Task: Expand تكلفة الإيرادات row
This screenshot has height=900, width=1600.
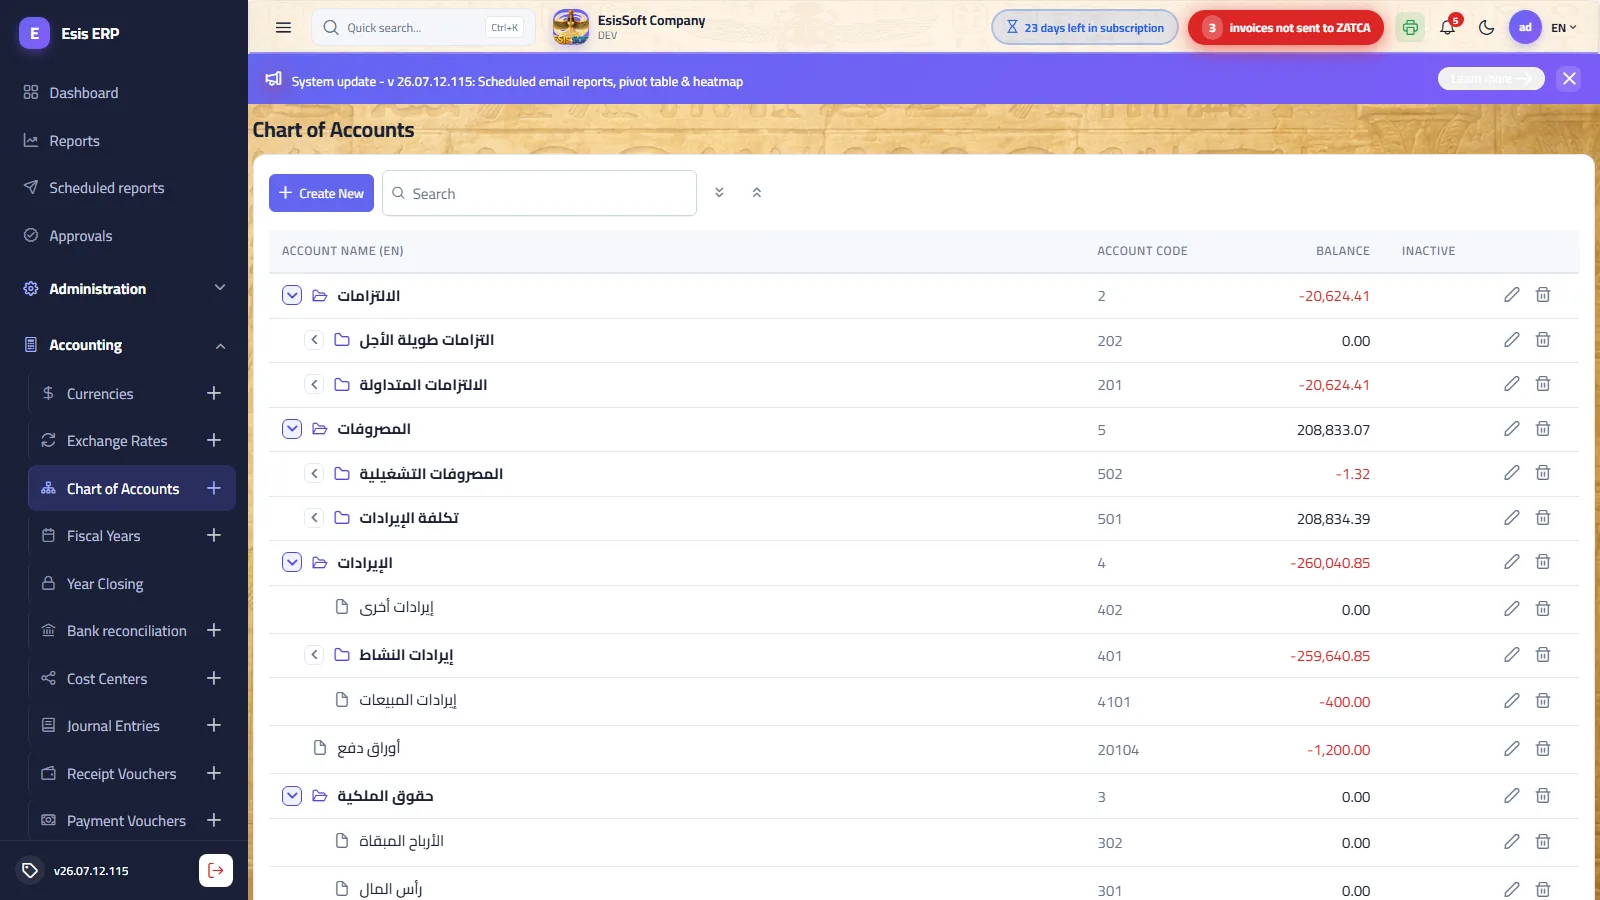Action: (x=314, y=518)
